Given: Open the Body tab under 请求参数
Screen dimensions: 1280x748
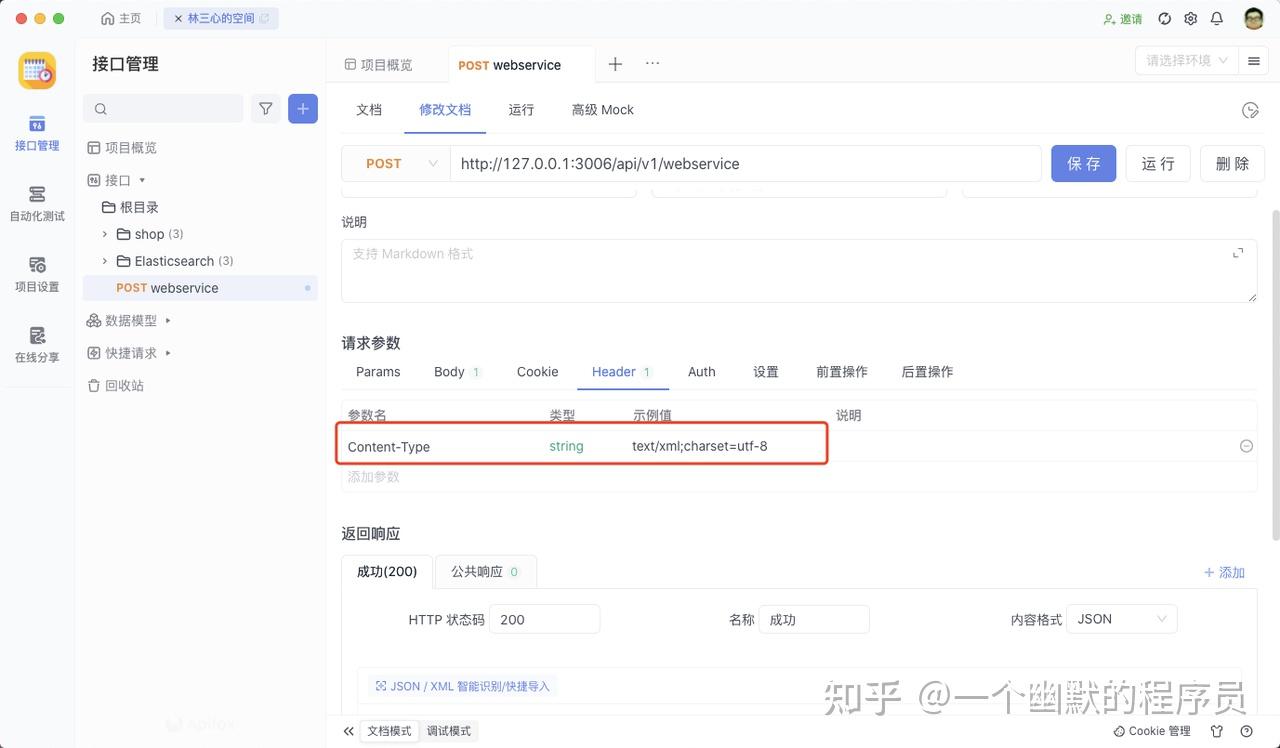Looking at the screenshot, I should (x=447, y=371).
